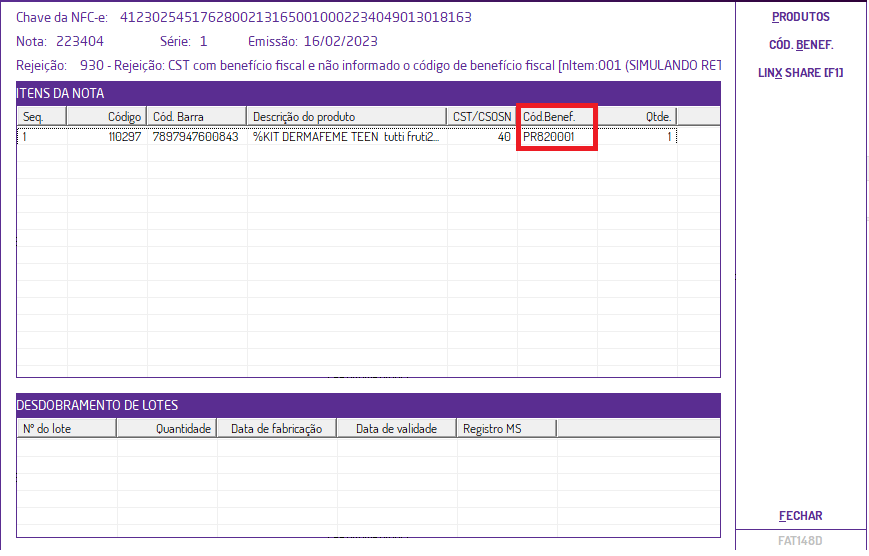Select the benefit code cell PR820001
Image resolution: width=869 pixels, height=556 pixels.
(x=557, y=137)
